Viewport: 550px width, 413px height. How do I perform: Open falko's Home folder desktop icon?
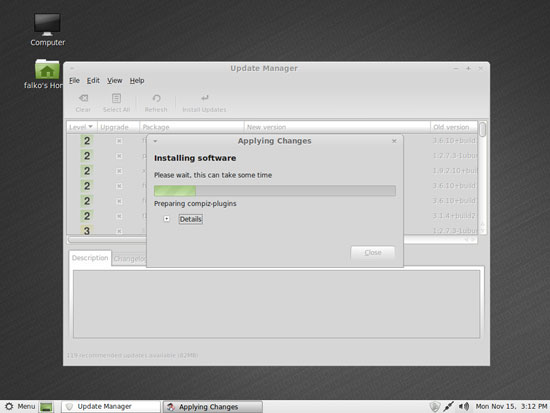point(47,69)
